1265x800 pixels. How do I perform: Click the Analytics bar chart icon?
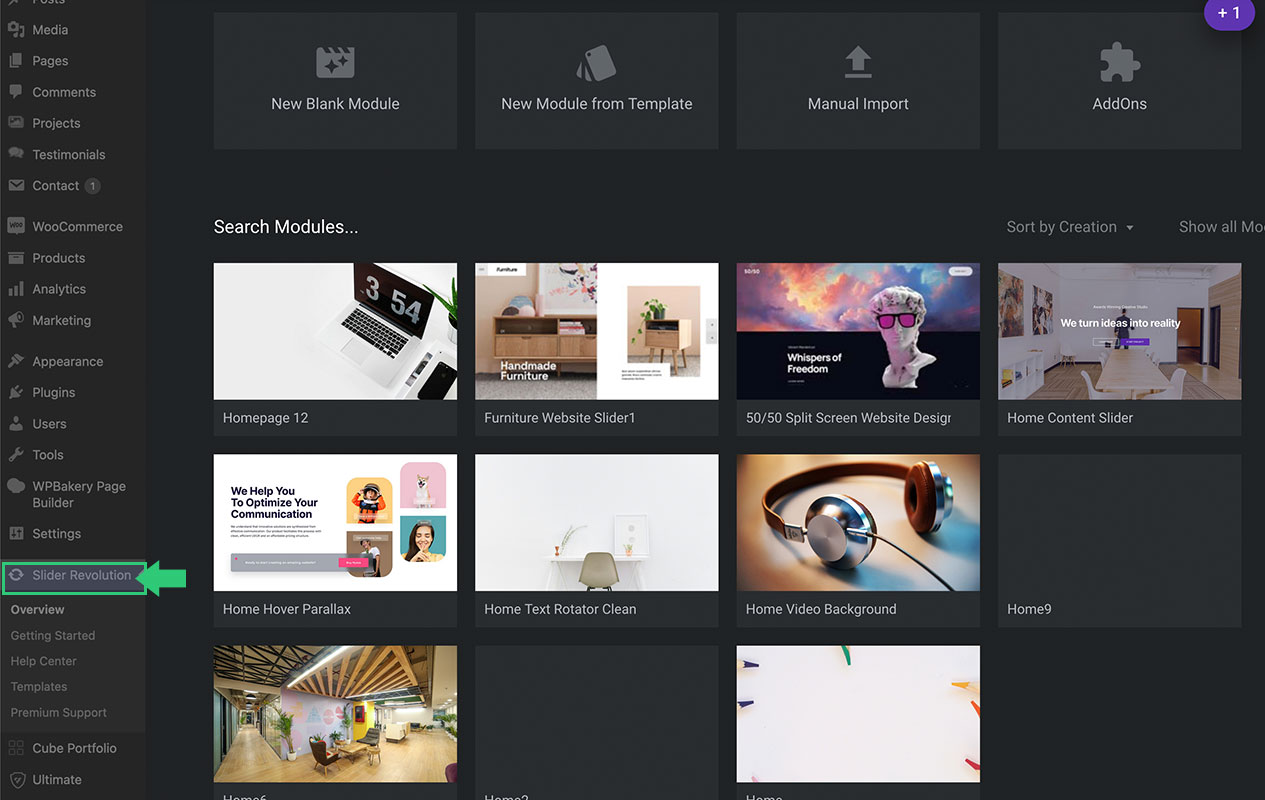coord(16,289)
